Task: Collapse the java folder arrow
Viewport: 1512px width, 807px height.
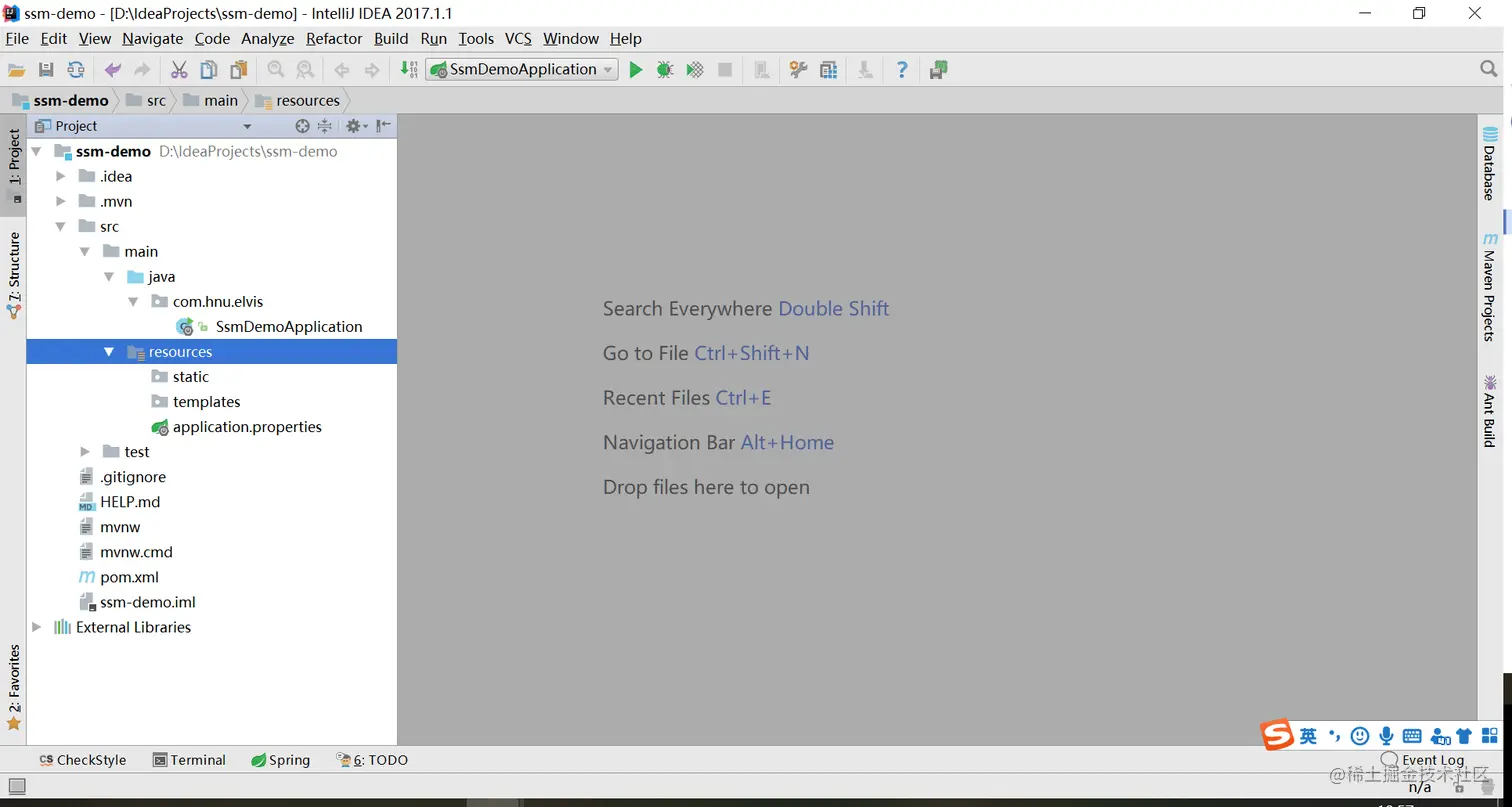Action: point(109,277)
